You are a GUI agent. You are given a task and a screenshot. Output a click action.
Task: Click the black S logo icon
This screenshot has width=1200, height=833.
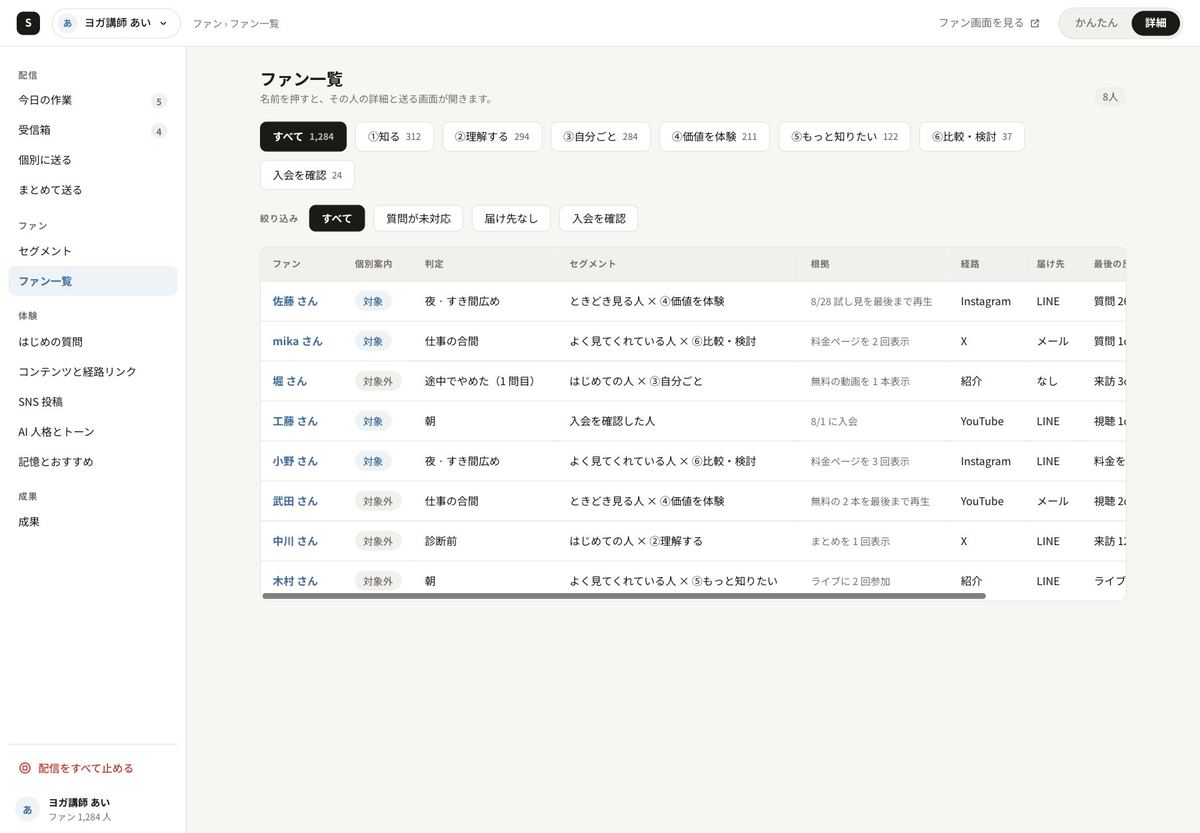[x=28, y=23]
